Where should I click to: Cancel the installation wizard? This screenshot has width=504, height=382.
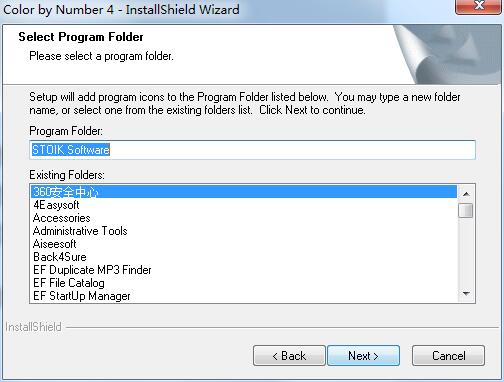coord(448,356)
